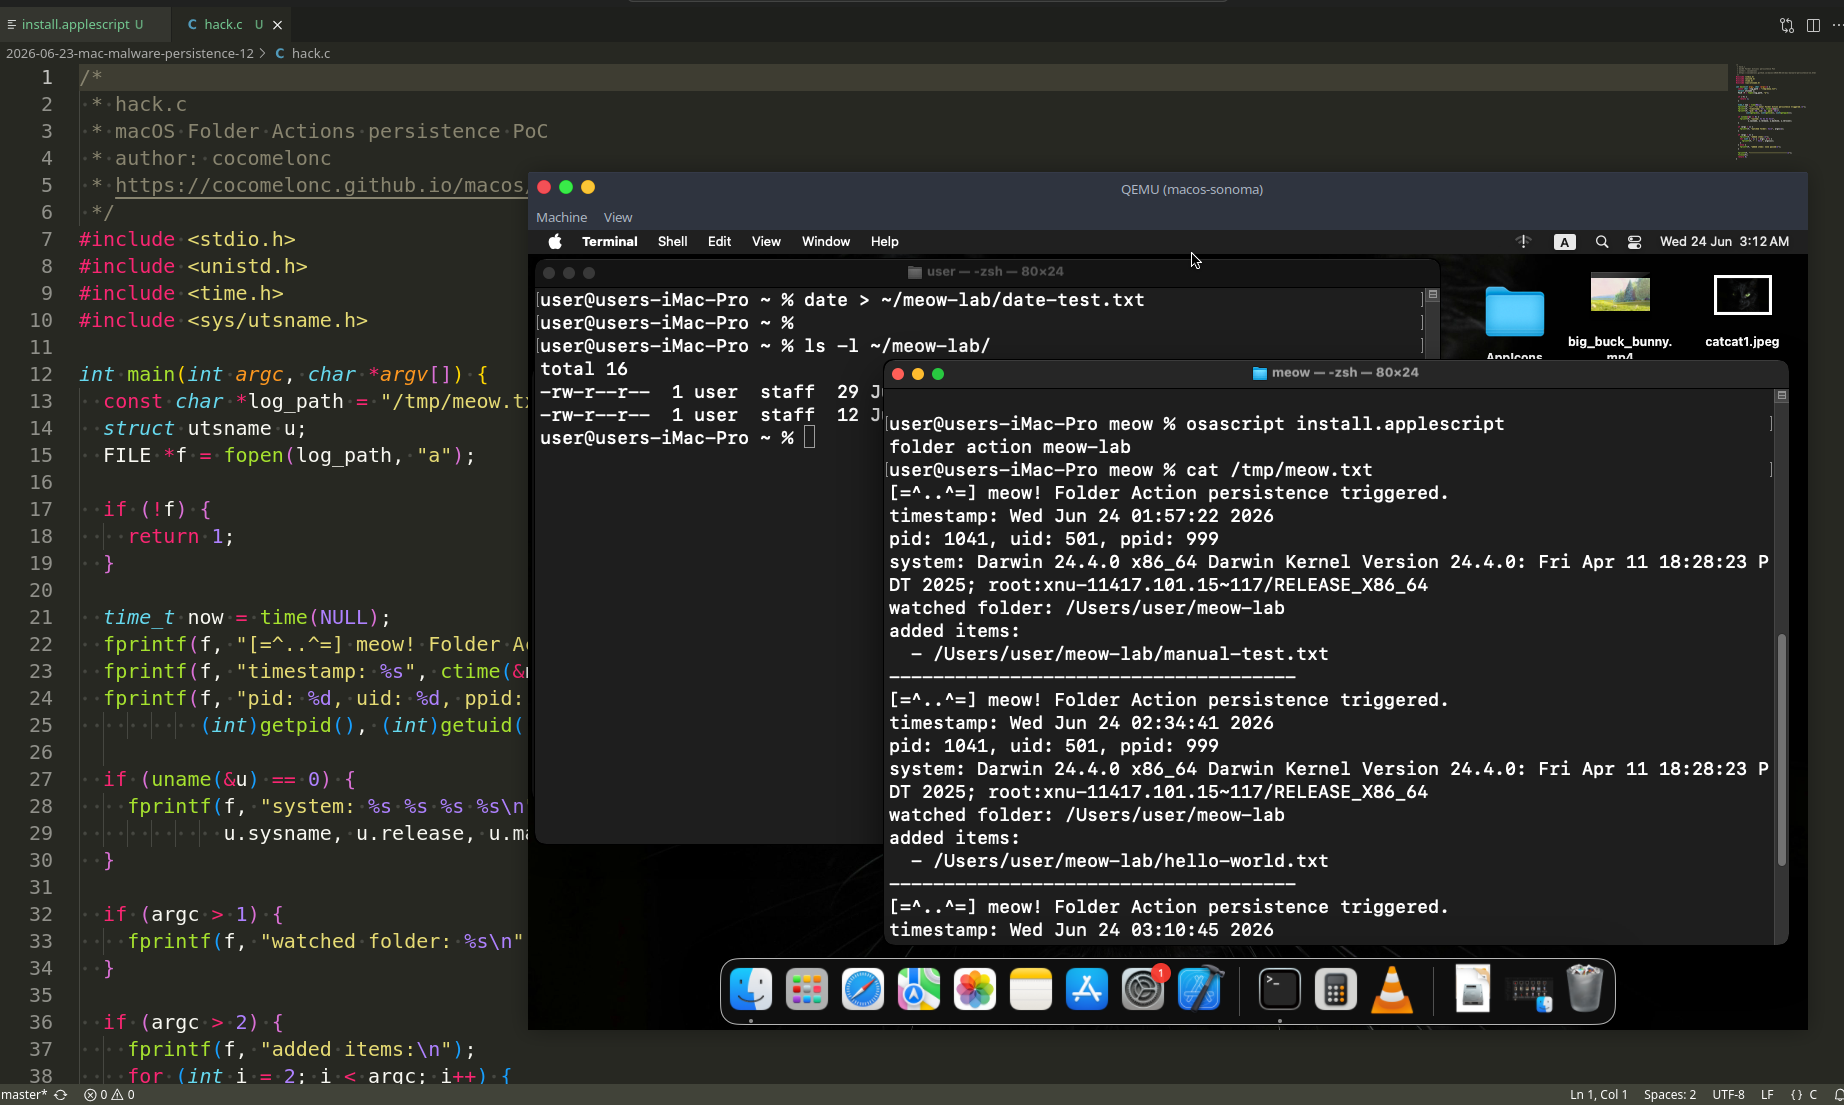Open the Edit menu in Terminal
The width and height of the screenshot is (1844, 1105).
(719, 242)
